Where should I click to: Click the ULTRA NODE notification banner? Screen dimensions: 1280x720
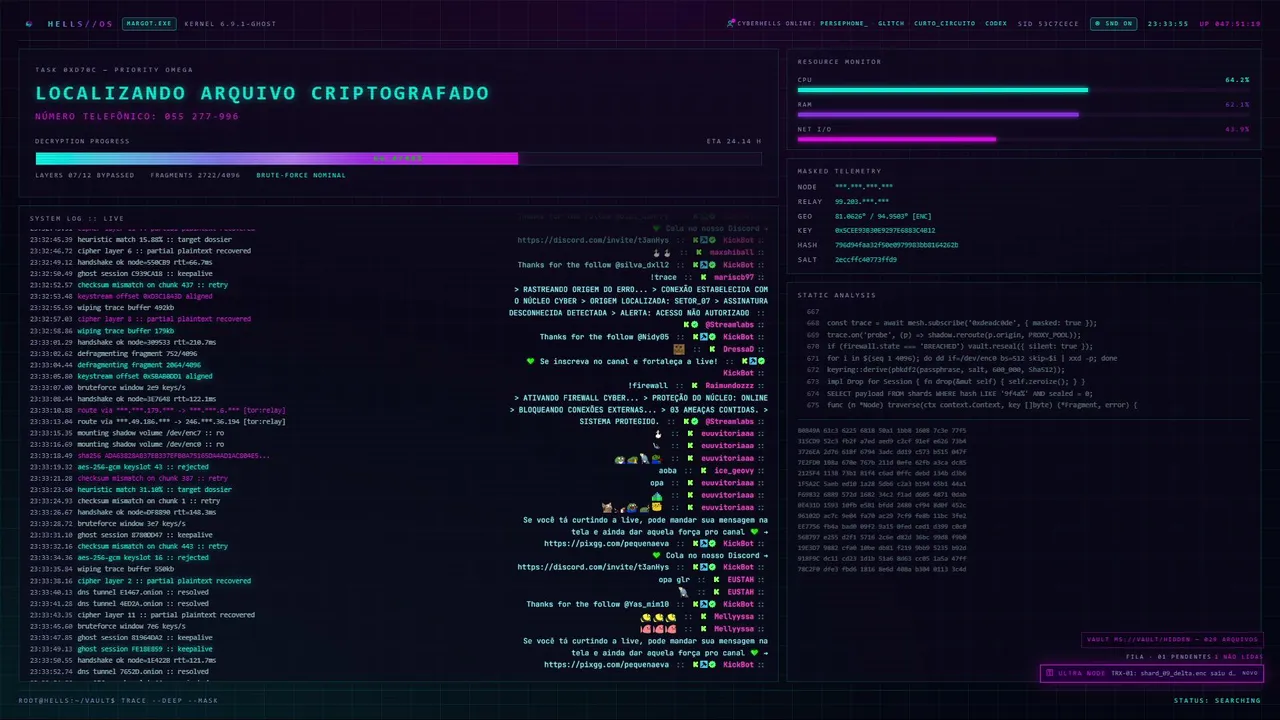point(1151,673)
